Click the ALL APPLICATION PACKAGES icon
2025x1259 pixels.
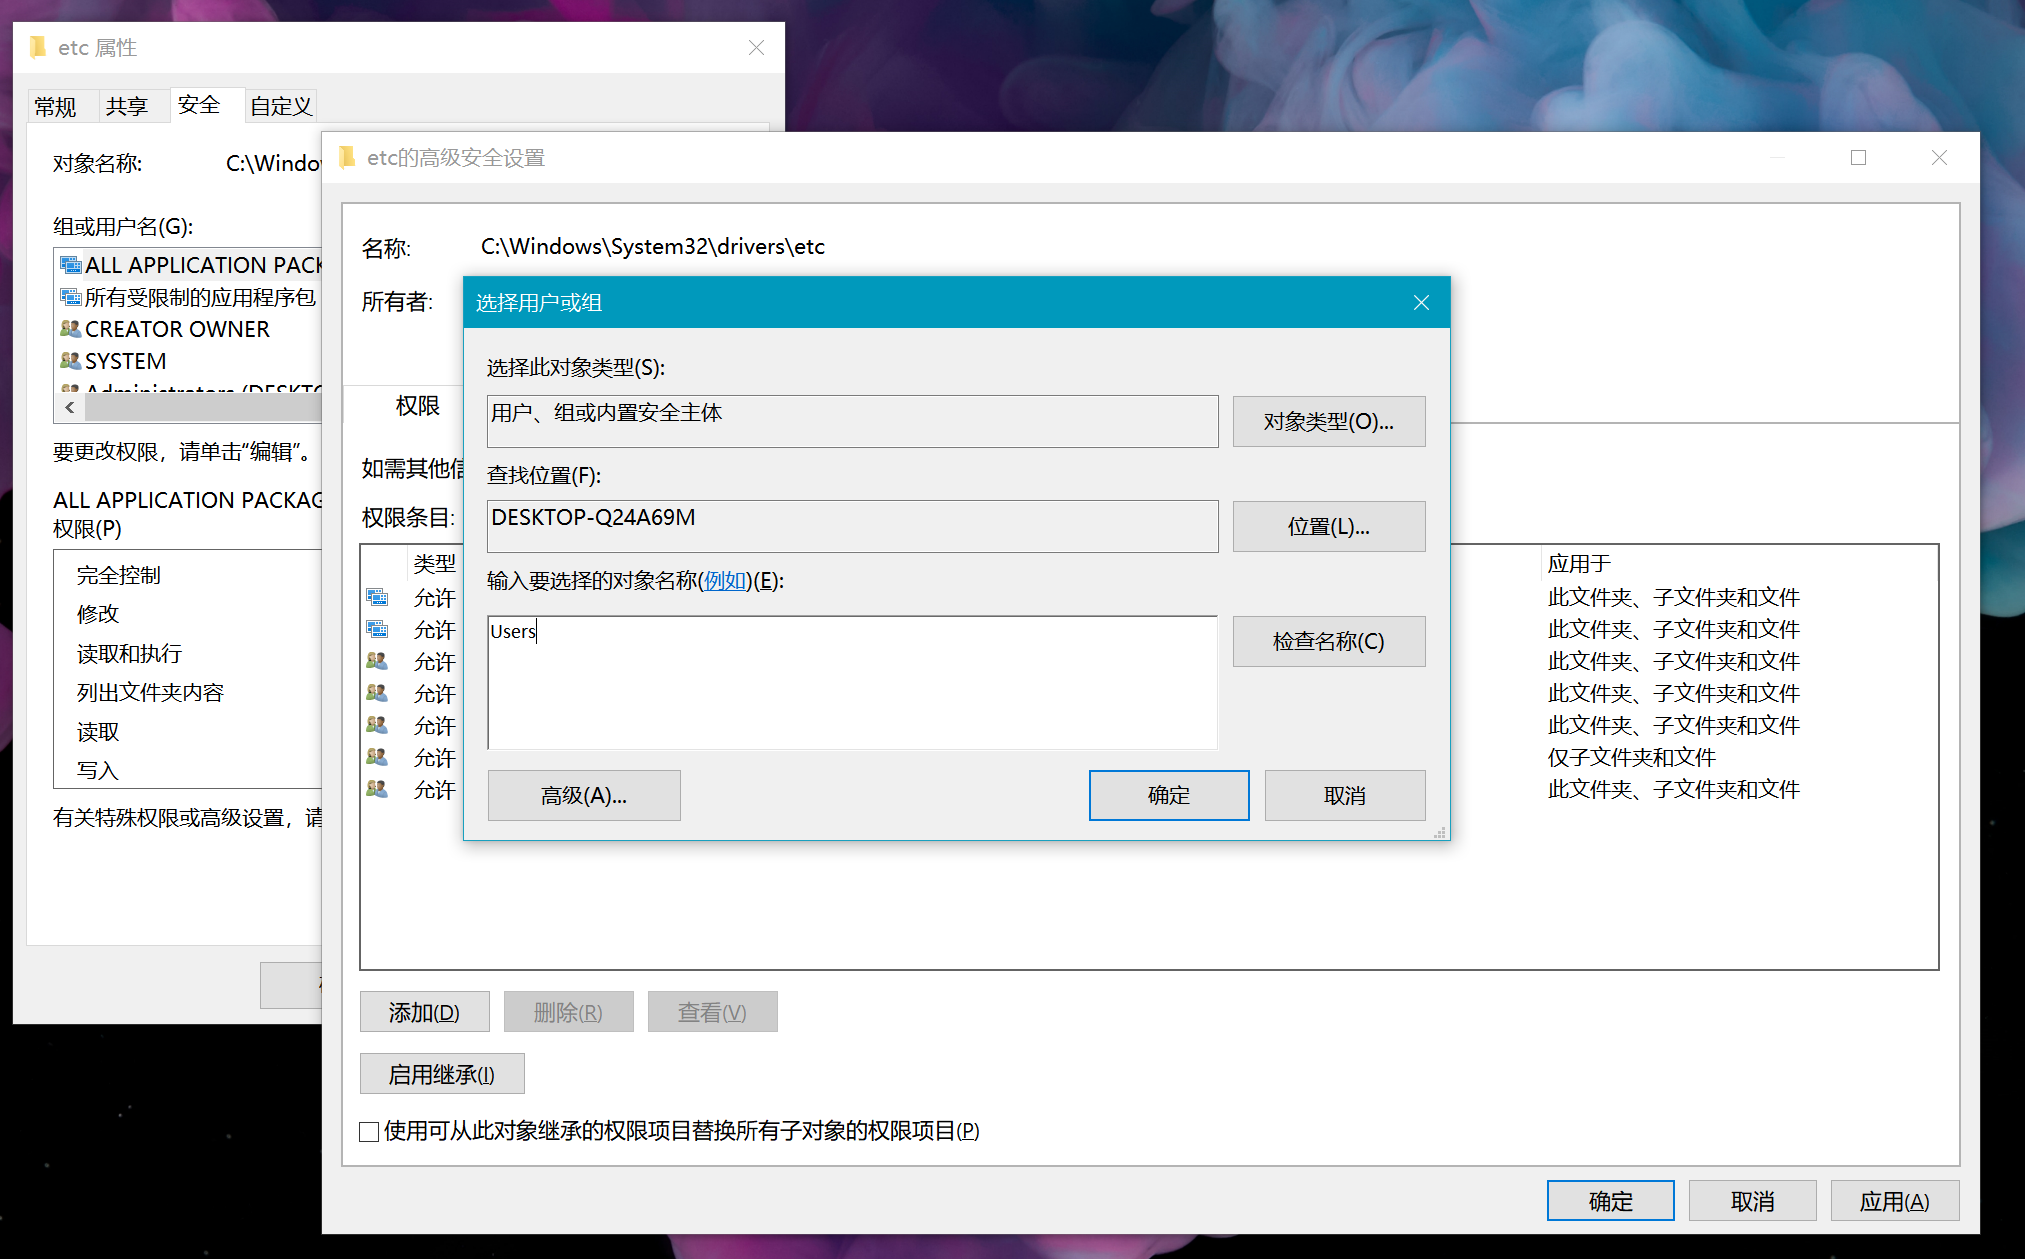click(x=69, y=264)
